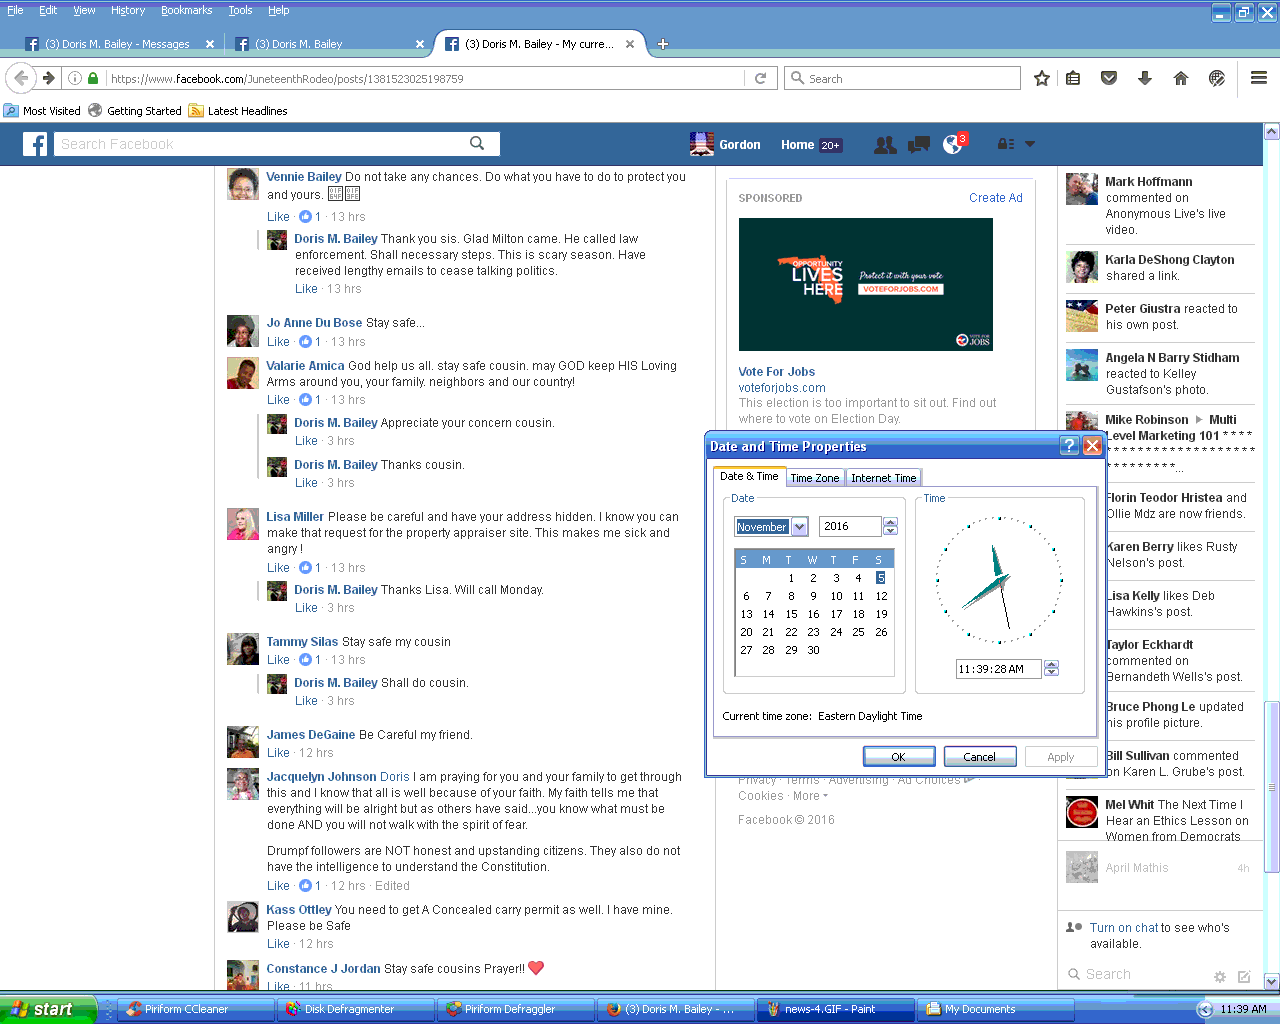Open the Firefox hamburger menu
The width and height of the screenshot is (1280, 1024).
(1259, 78)
